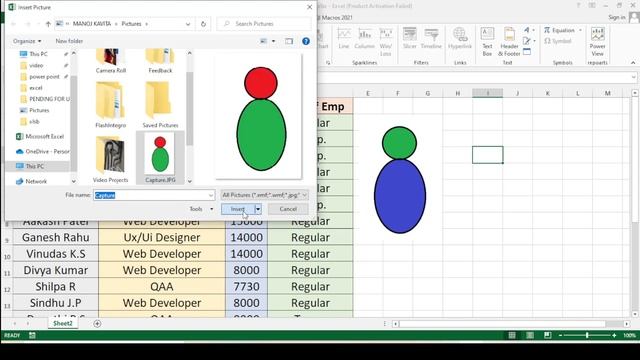Click the zoom slider handle
The width and height of the screenshot is (640, 360).
point(587,336)
